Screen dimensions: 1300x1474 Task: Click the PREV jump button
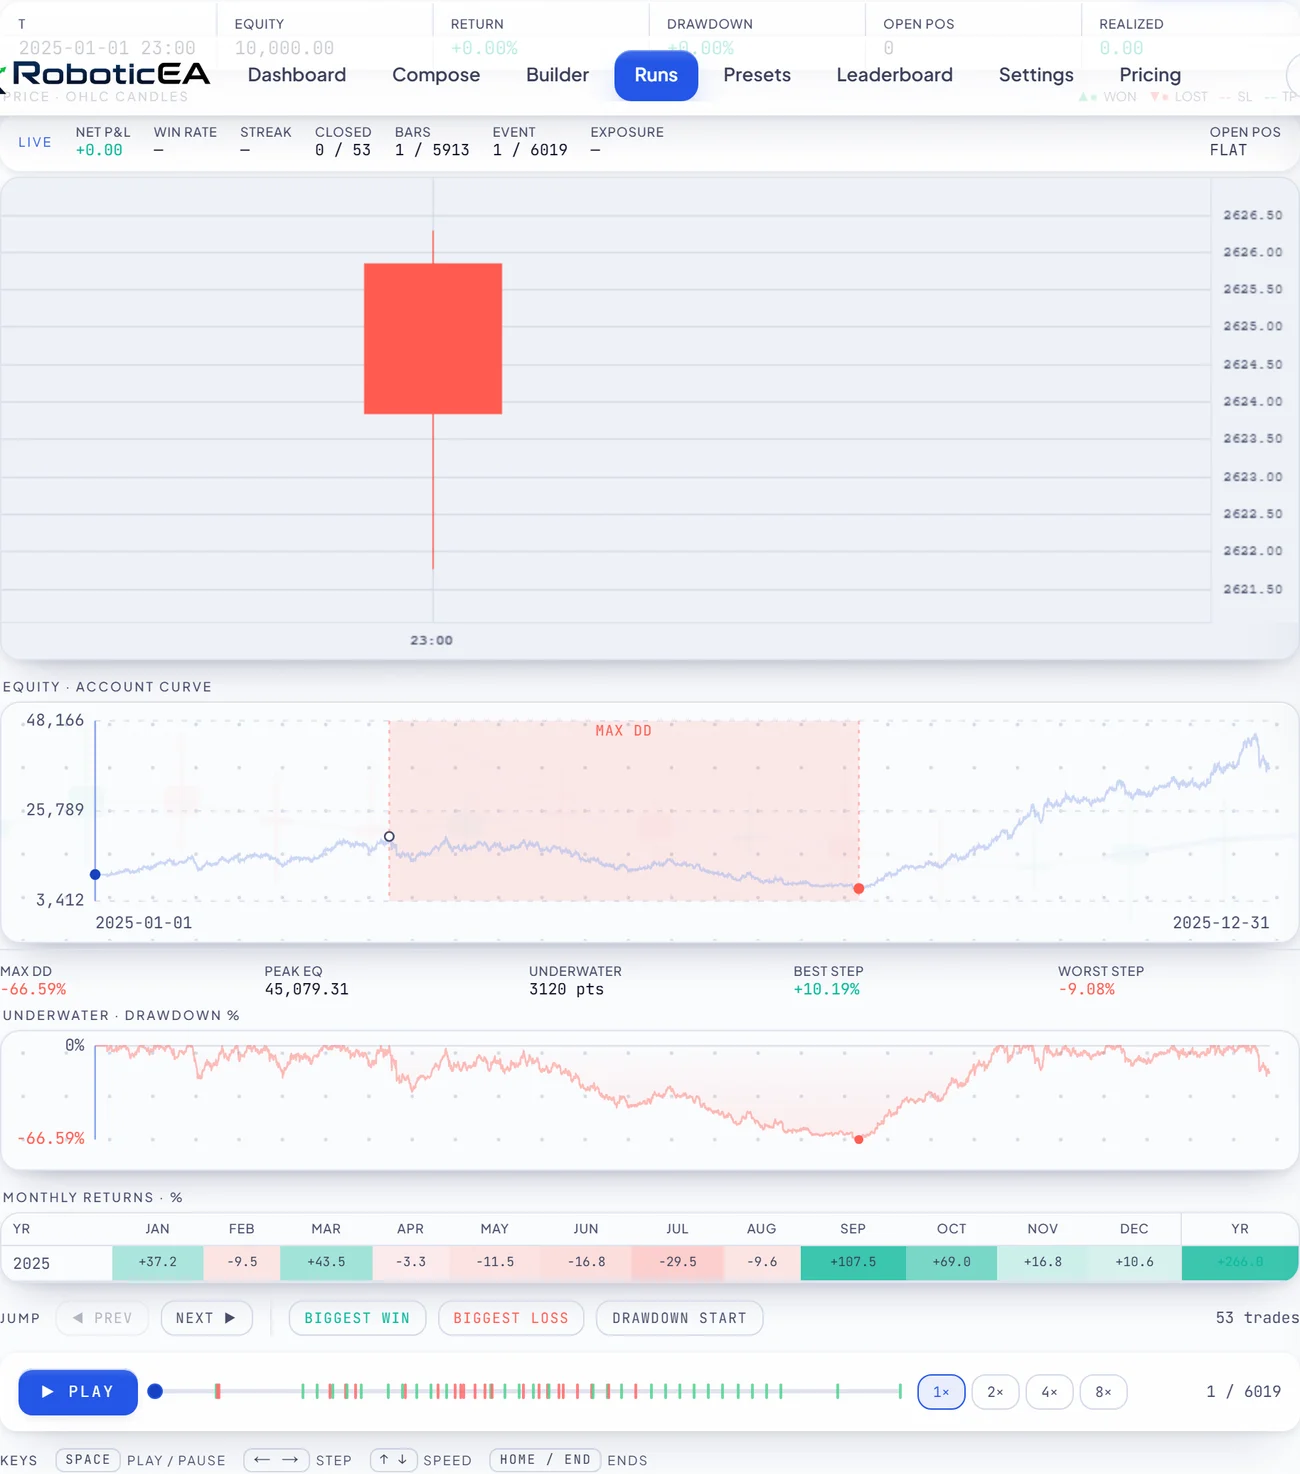click(102, 1318)
